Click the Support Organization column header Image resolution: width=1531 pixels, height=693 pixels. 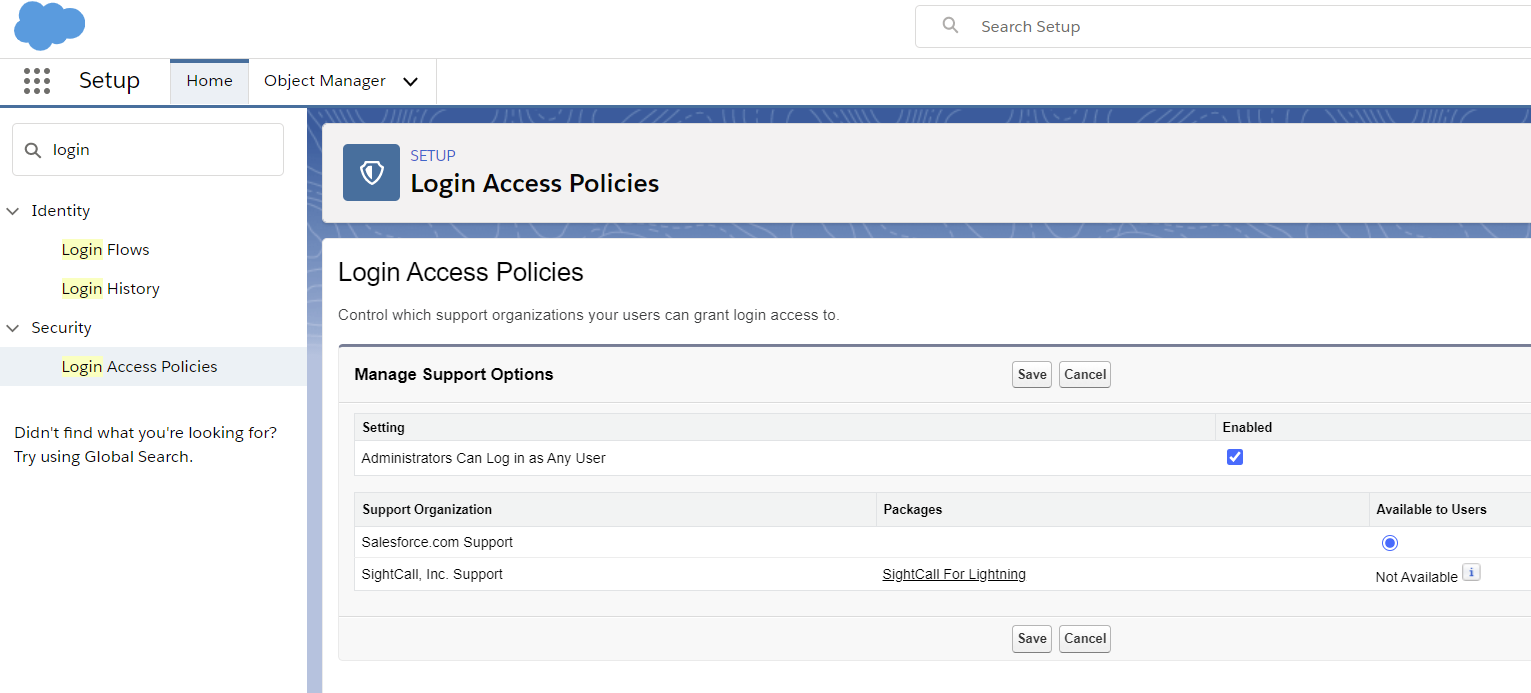click(x=427, y=510)
